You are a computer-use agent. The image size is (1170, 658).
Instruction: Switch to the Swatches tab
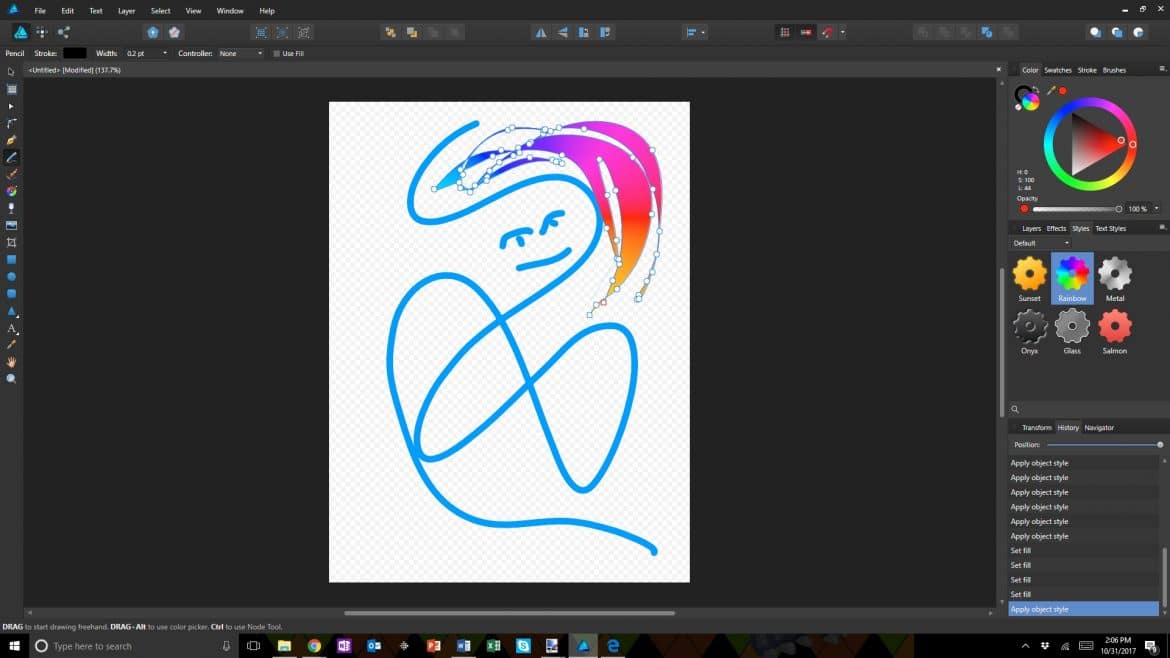pos(1057,70)
